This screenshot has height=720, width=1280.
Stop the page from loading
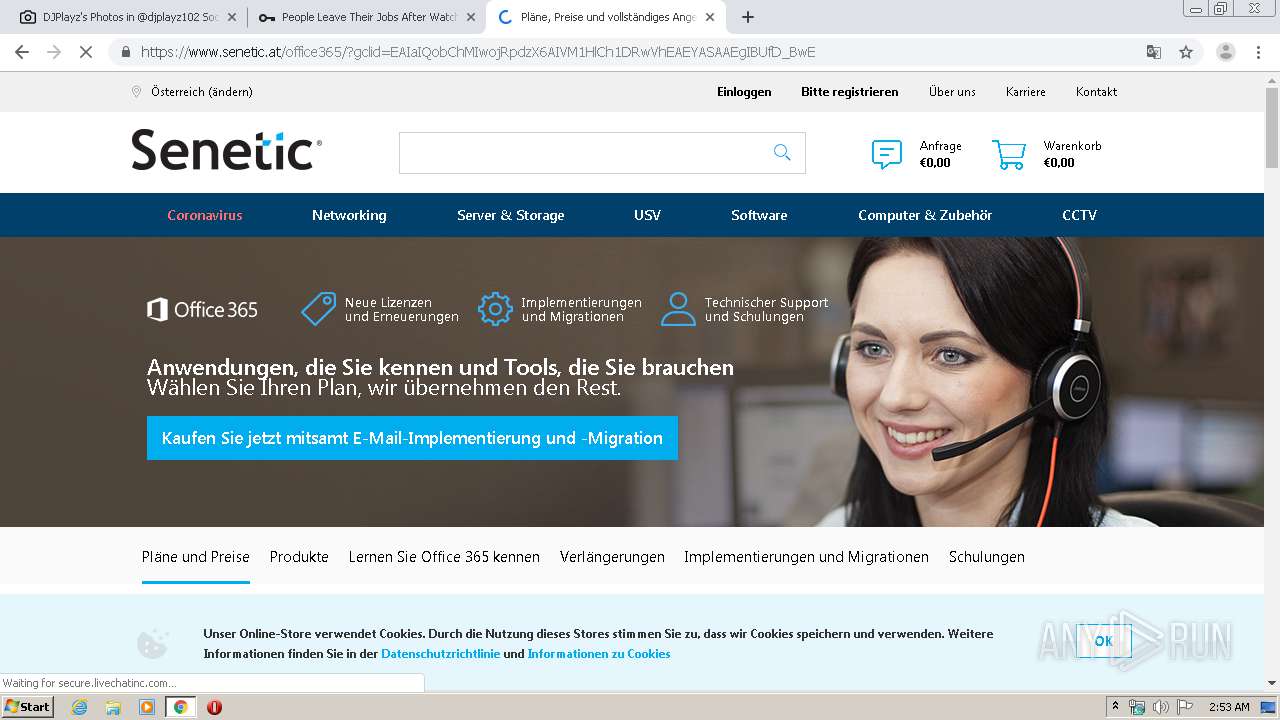[x=86, y=52]
